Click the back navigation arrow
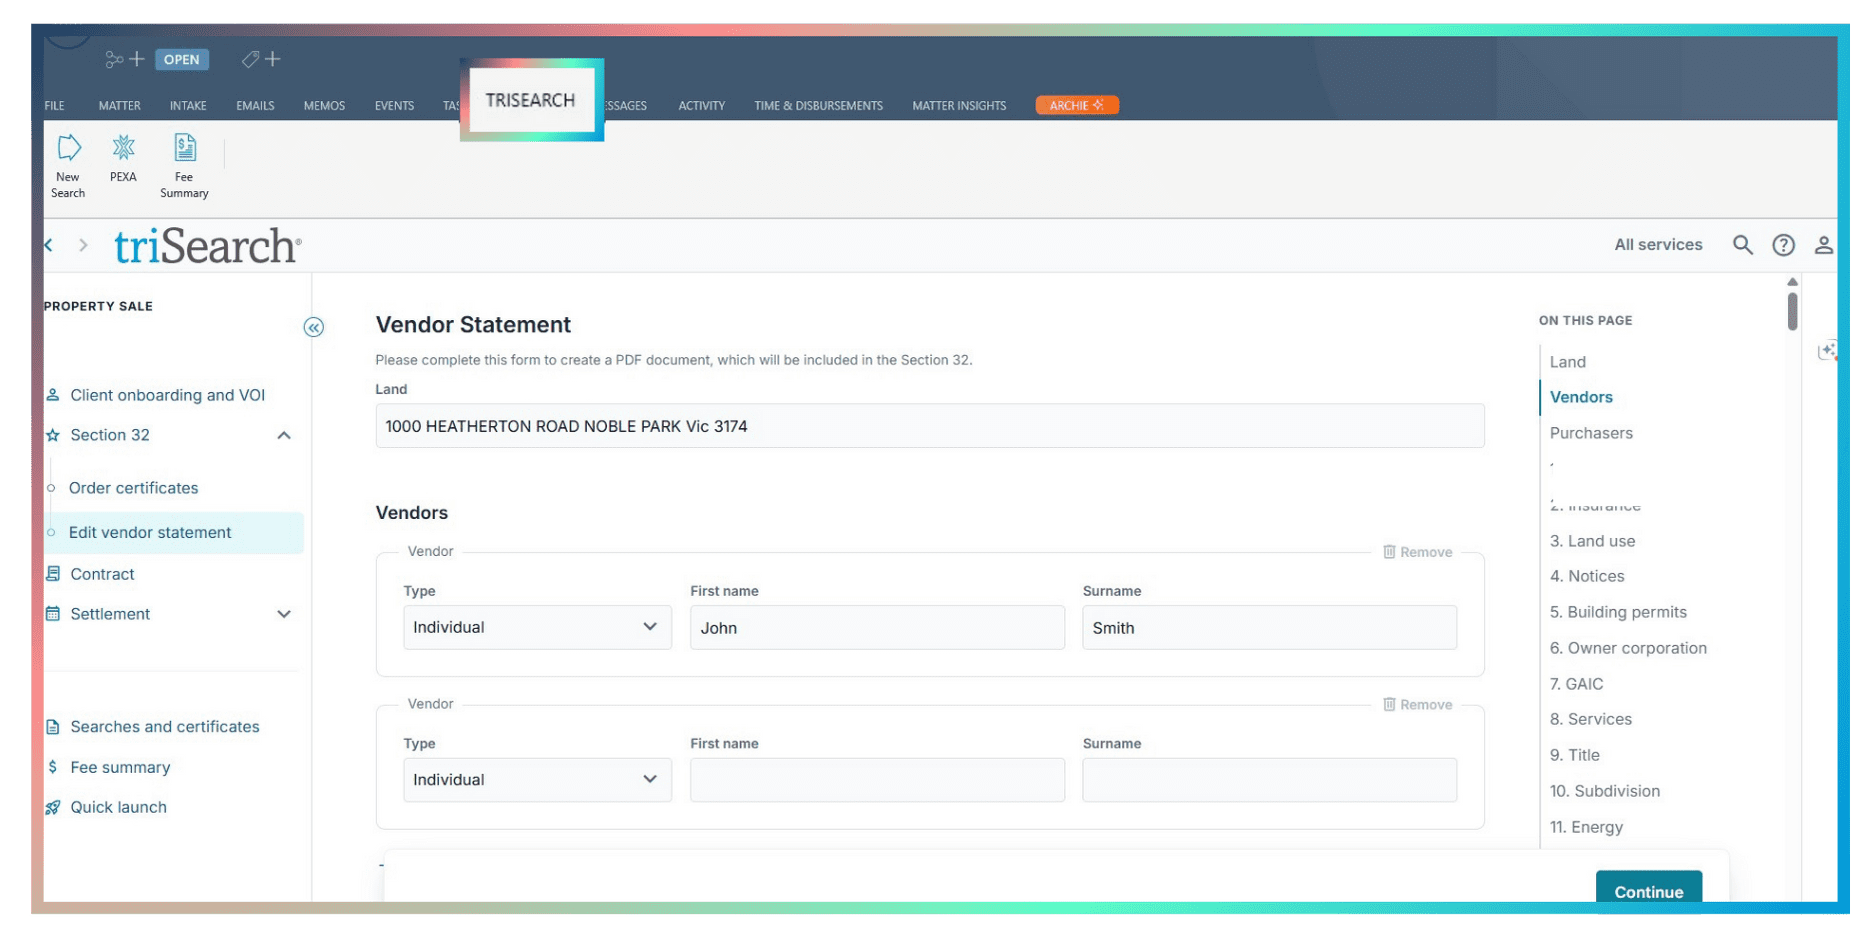Image resolution: width=1875 pixels, height=938 pixels. point(49,245)
